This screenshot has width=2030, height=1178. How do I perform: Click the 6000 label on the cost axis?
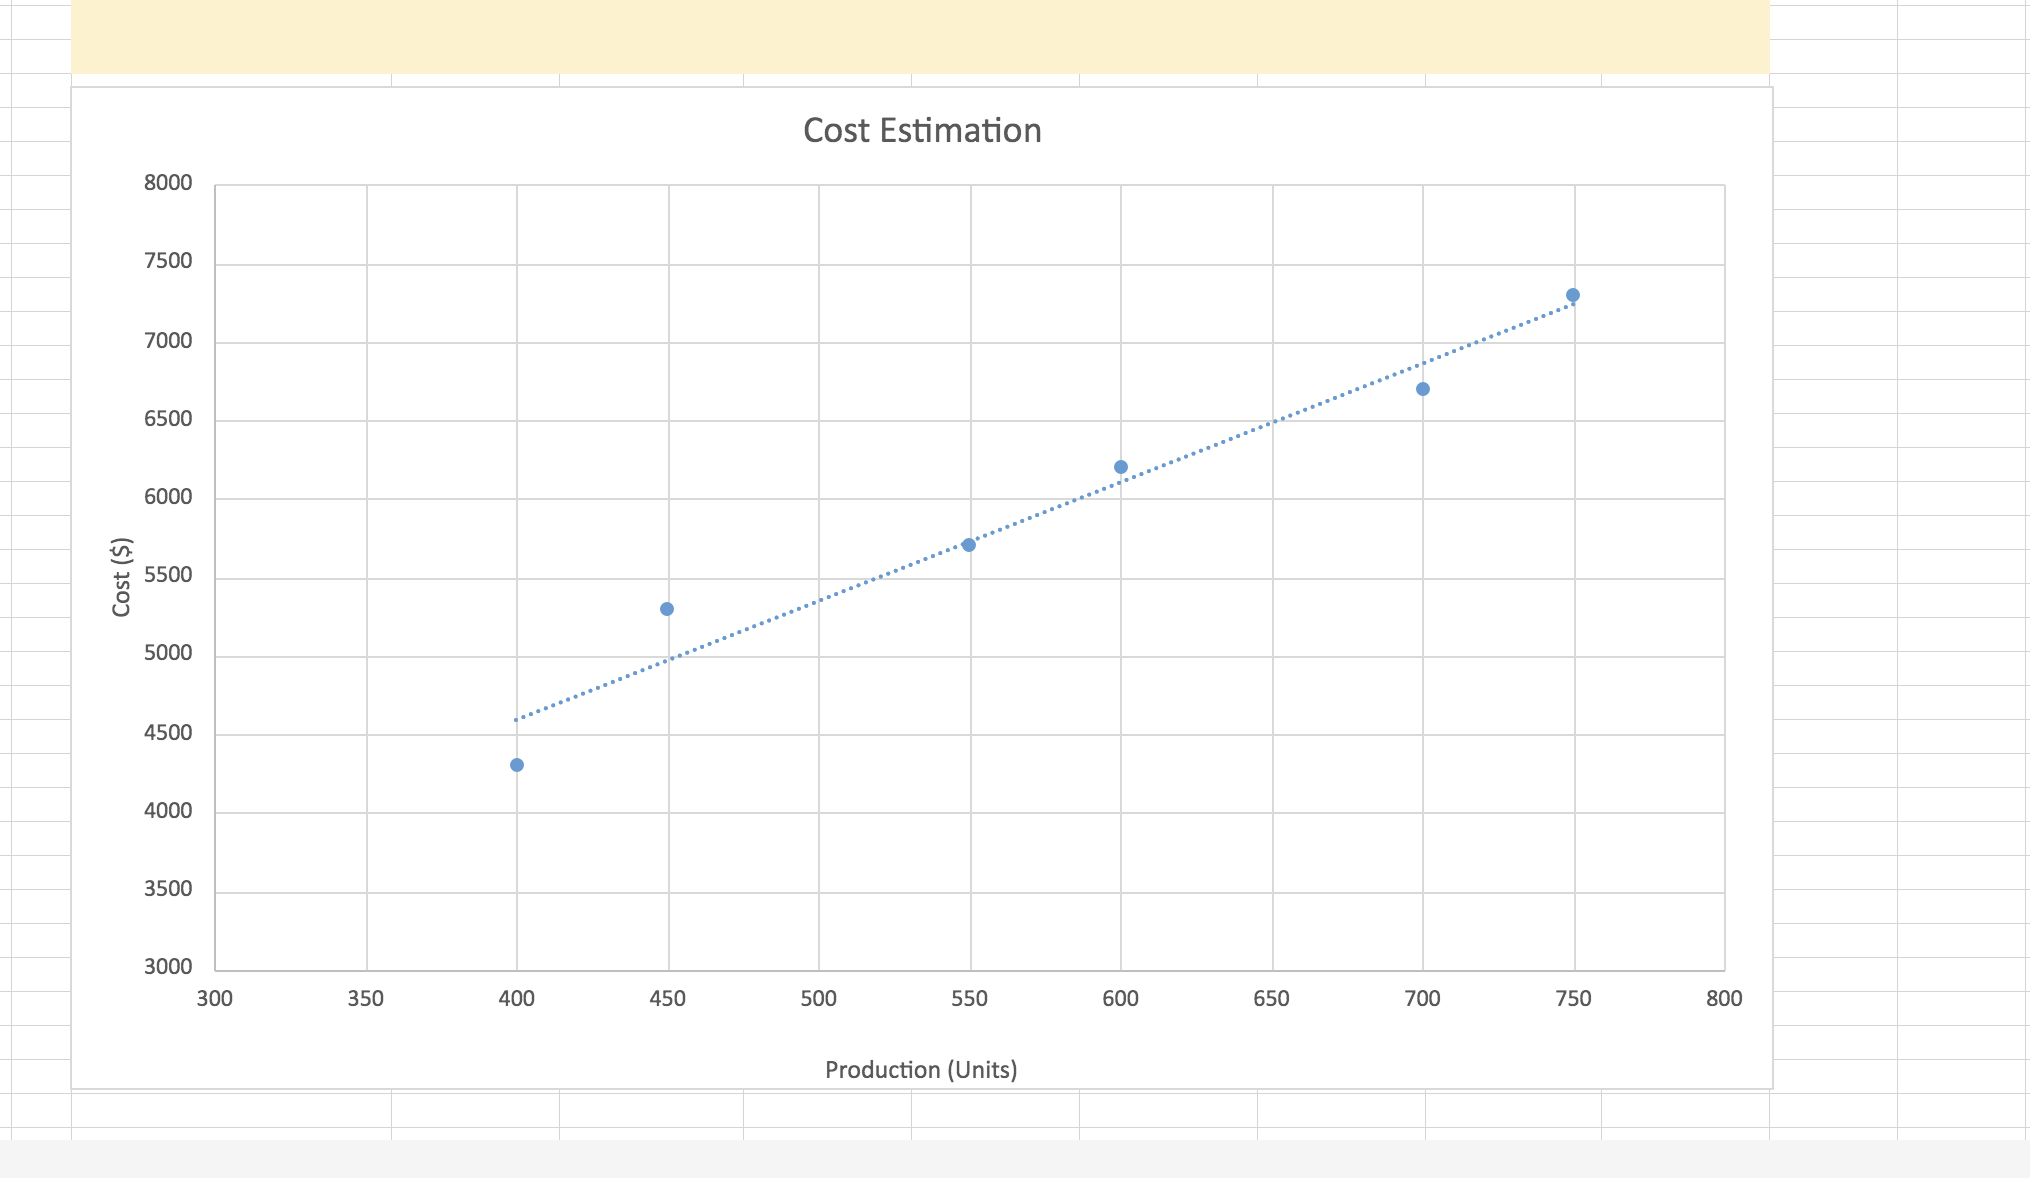168,497
